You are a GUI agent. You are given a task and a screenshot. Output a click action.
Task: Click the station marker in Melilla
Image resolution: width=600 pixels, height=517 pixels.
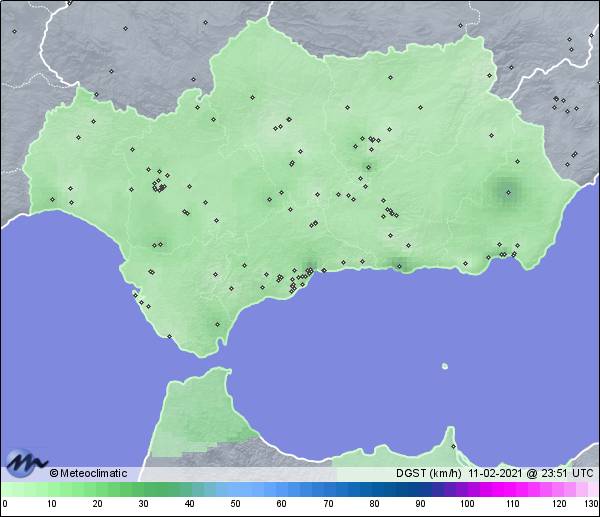click(x=453, y=447)
